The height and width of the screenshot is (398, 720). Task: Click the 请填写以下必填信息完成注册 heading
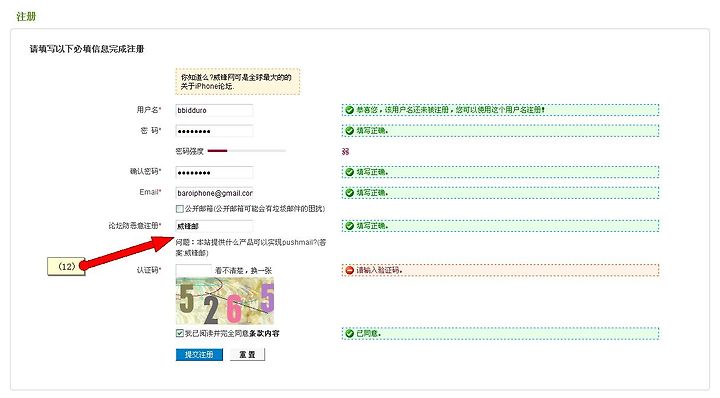87,49
